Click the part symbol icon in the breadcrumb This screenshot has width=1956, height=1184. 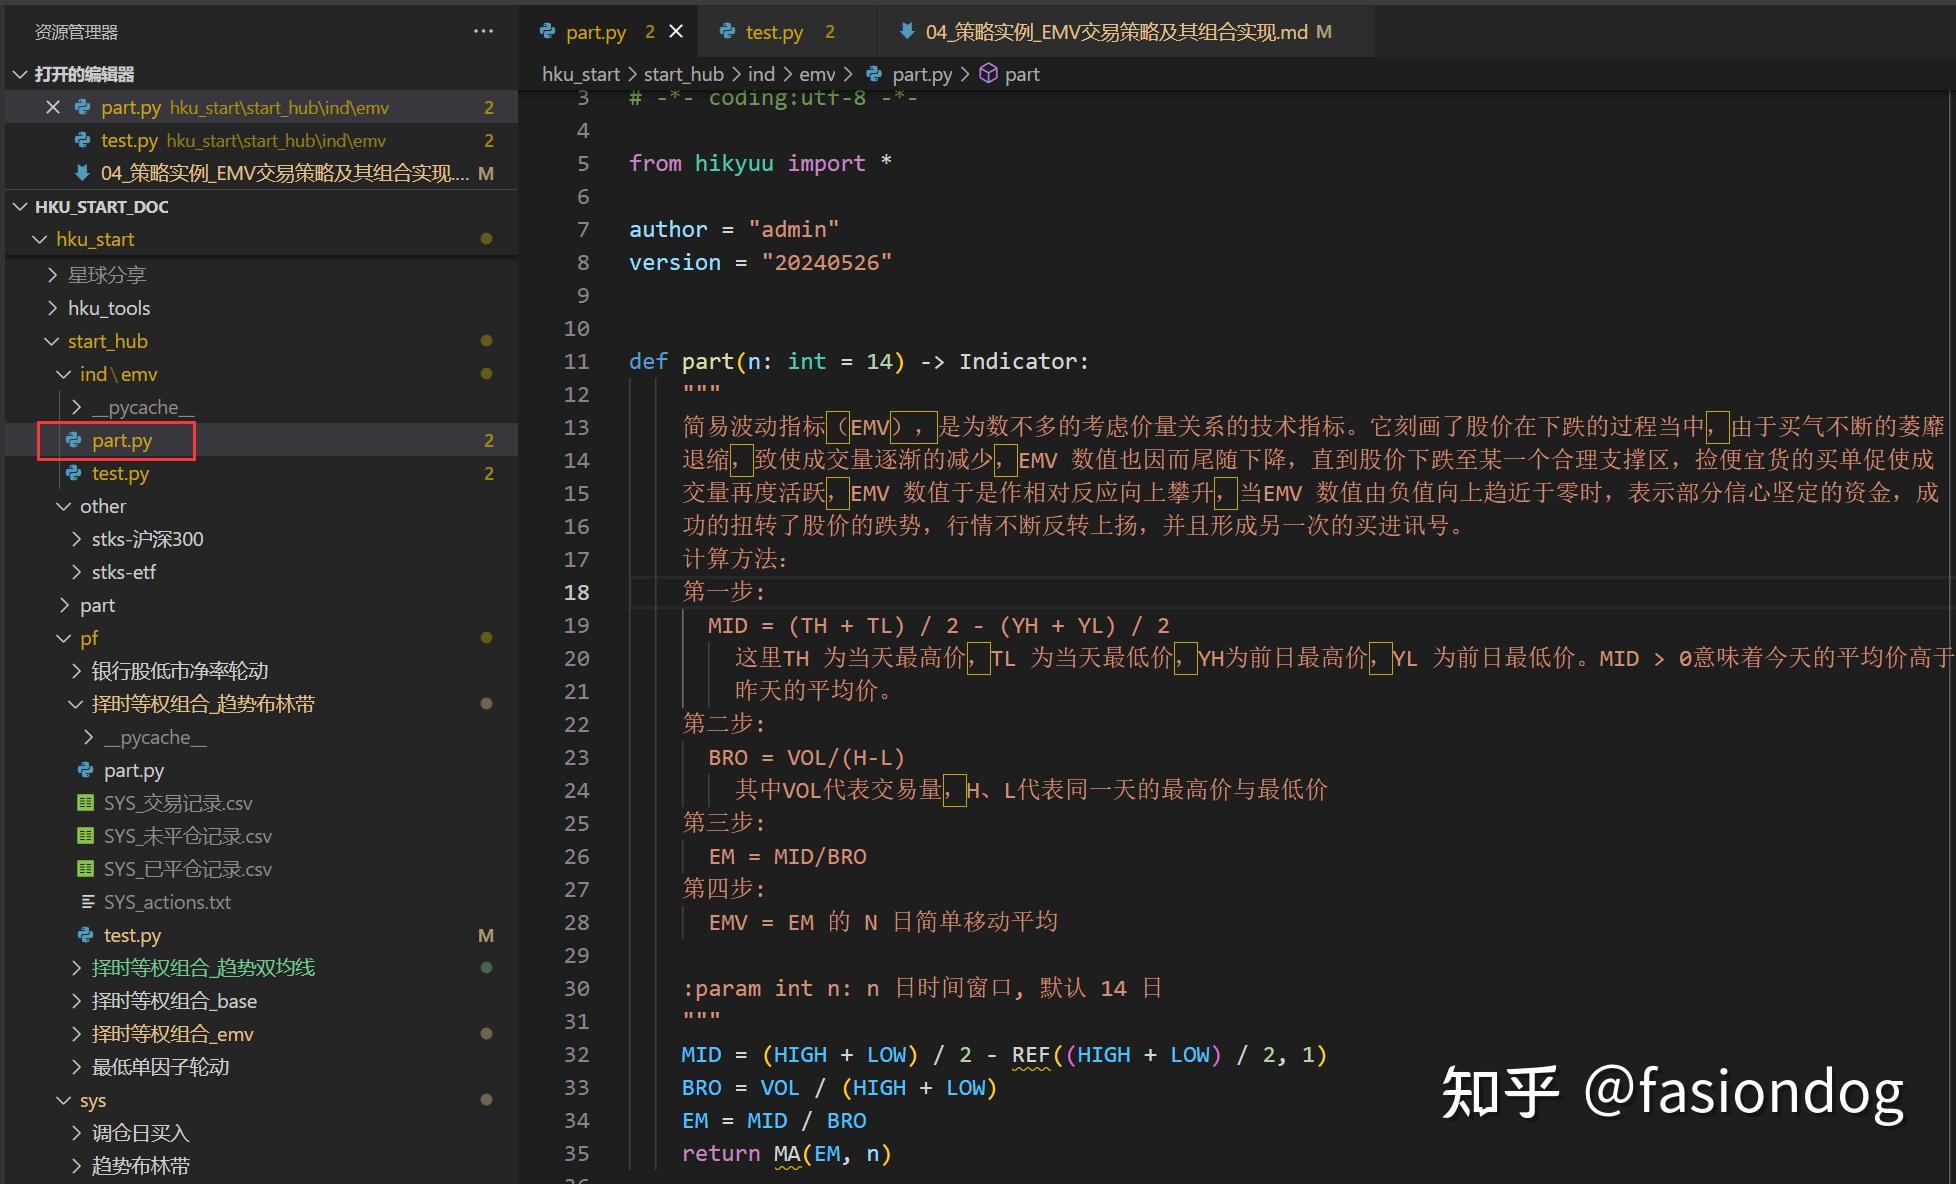tap(988, 73)
